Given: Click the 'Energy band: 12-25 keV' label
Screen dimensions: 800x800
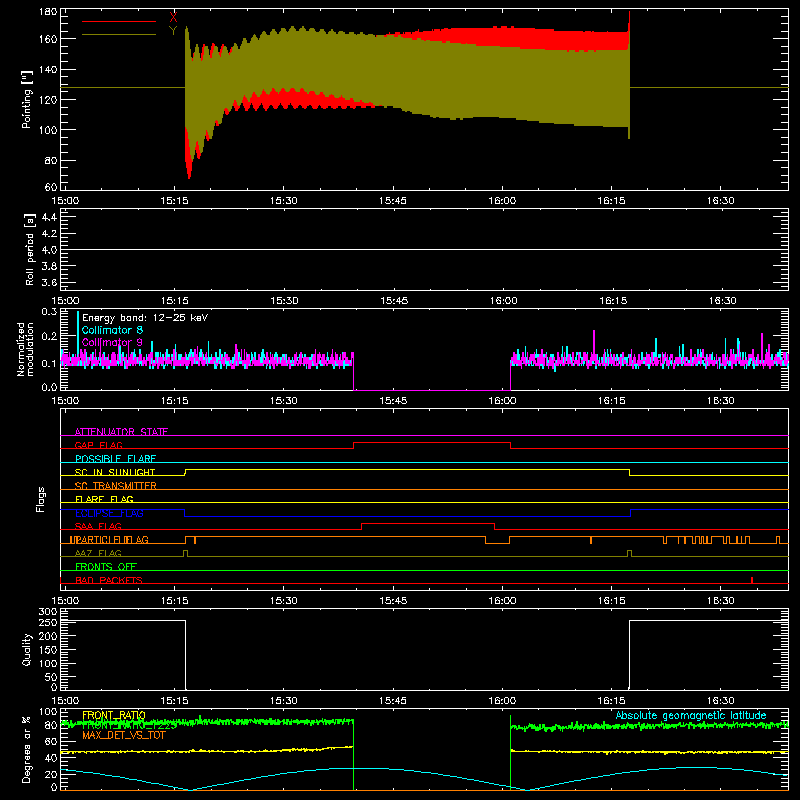Looking at the screenshot, I should coord(145,318).
